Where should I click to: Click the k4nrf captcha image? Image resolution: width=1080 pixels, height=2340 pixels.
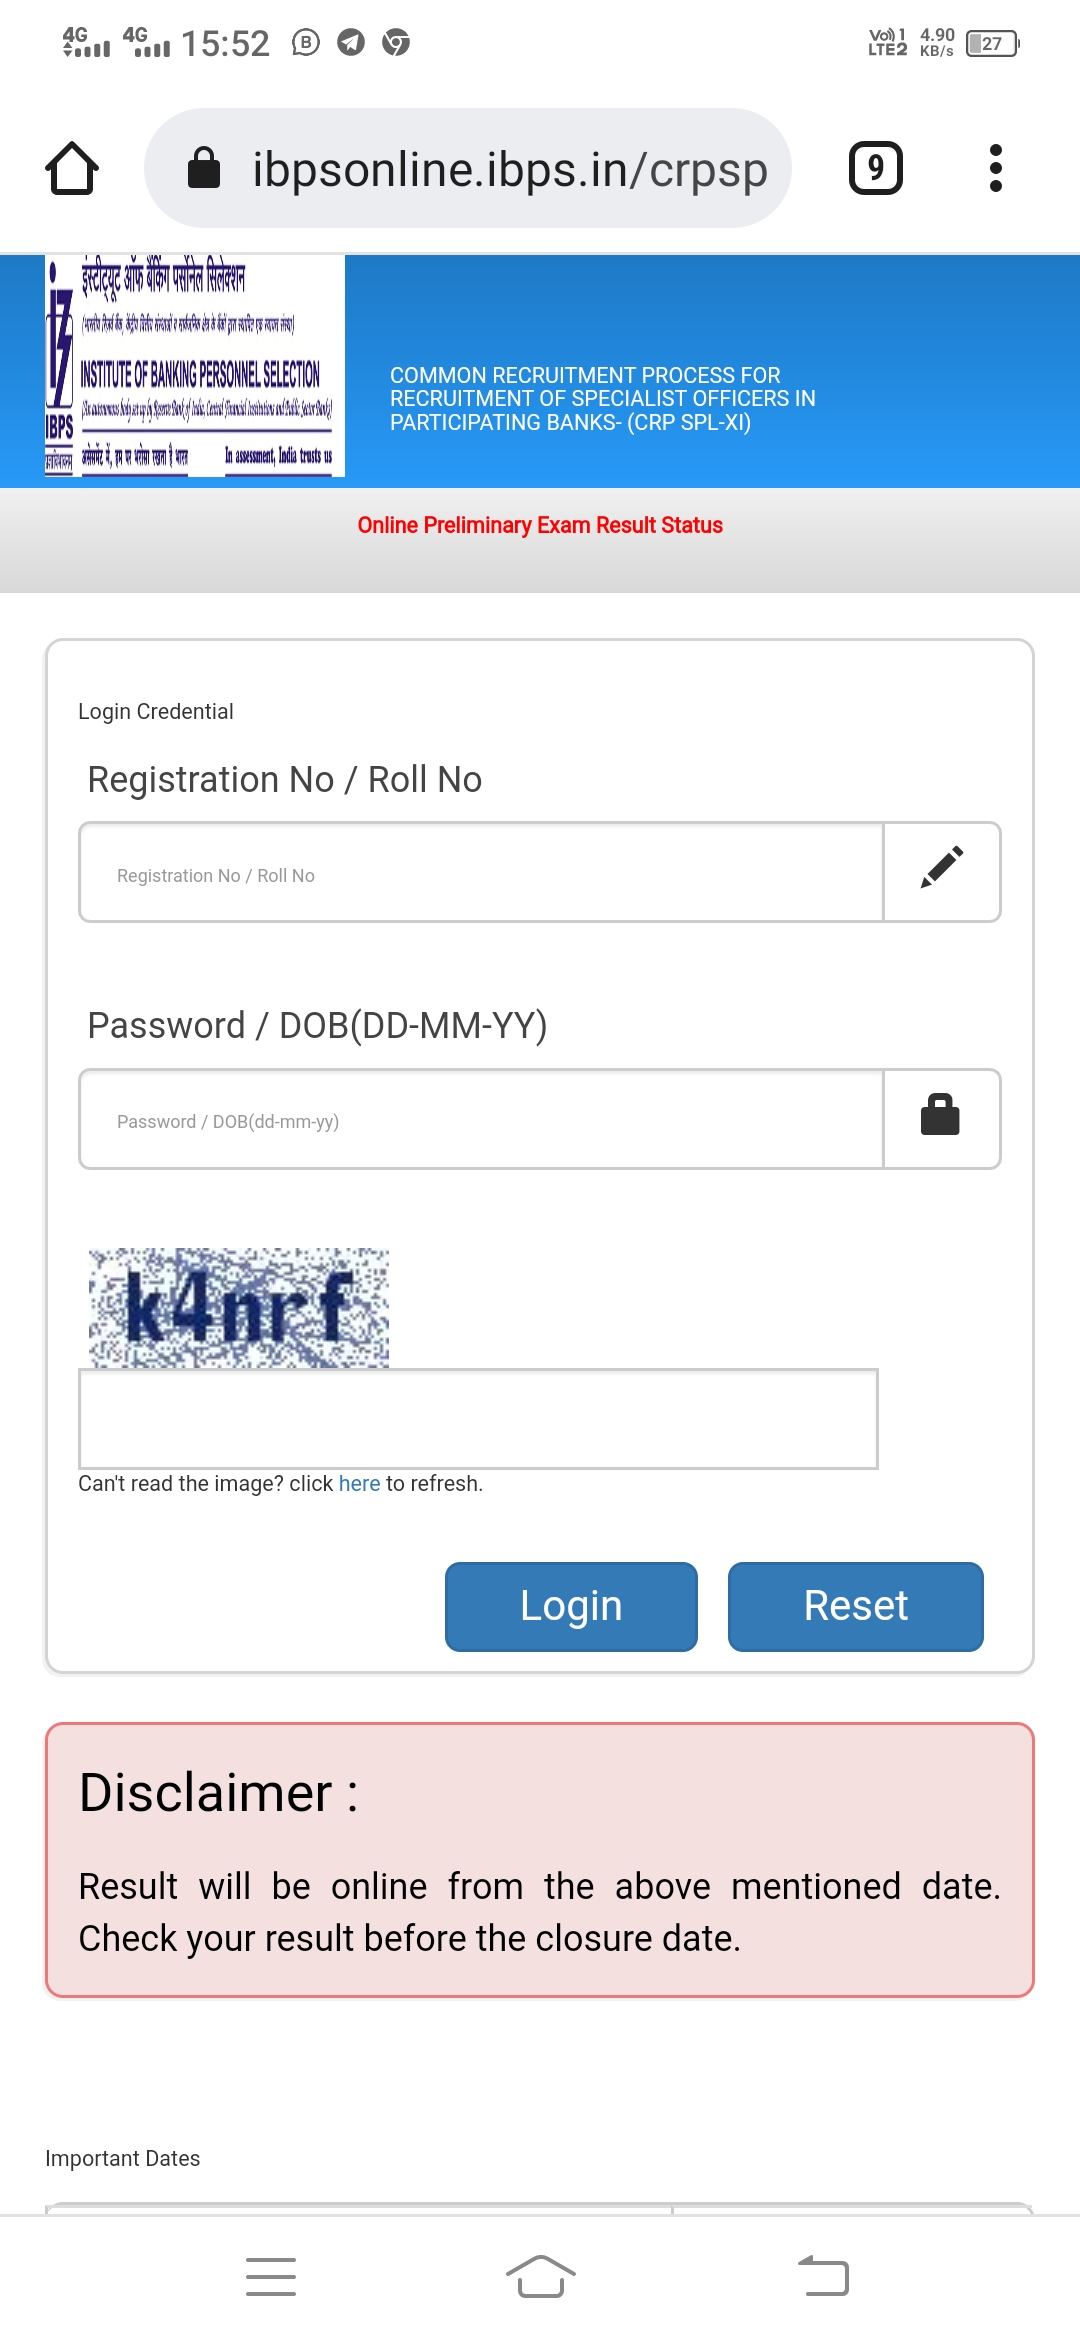point(239,1307)
